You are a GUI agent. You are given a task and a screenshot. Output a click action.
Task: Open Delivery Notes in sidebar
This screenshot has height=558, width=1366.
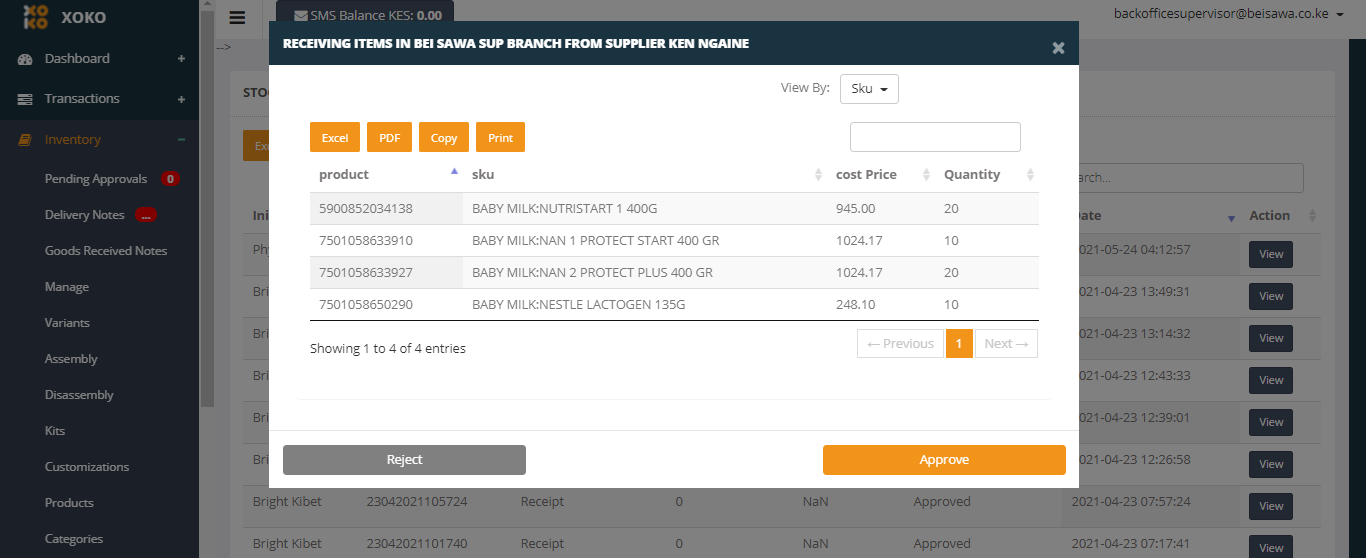(85, 215)
